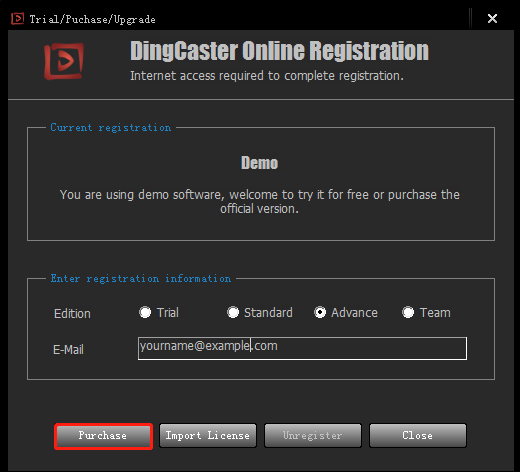The width and height of the screenshot is (520, 472).
Task: Click the large red DingCaster logo
Action: coord(64,61)
